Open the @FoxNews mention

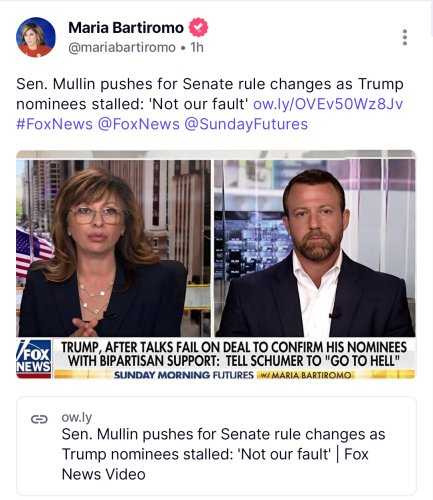(x=139, y=124)
